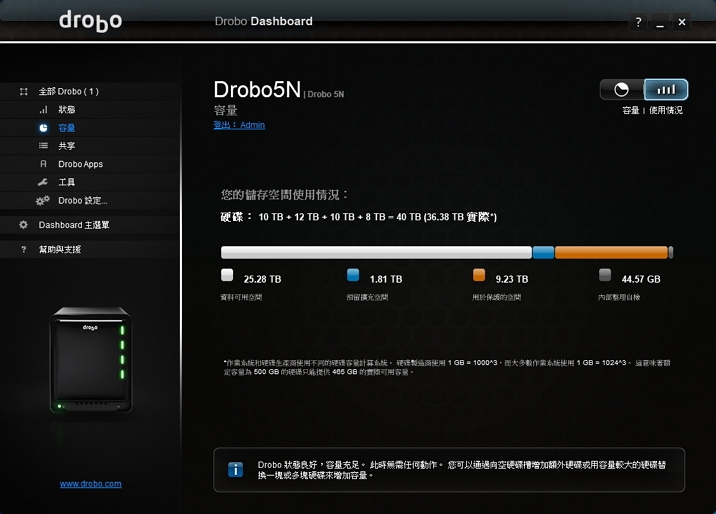Click the 10 TB + 12 TB drive summary text
The image size is (716, 514).
(359, 217)
